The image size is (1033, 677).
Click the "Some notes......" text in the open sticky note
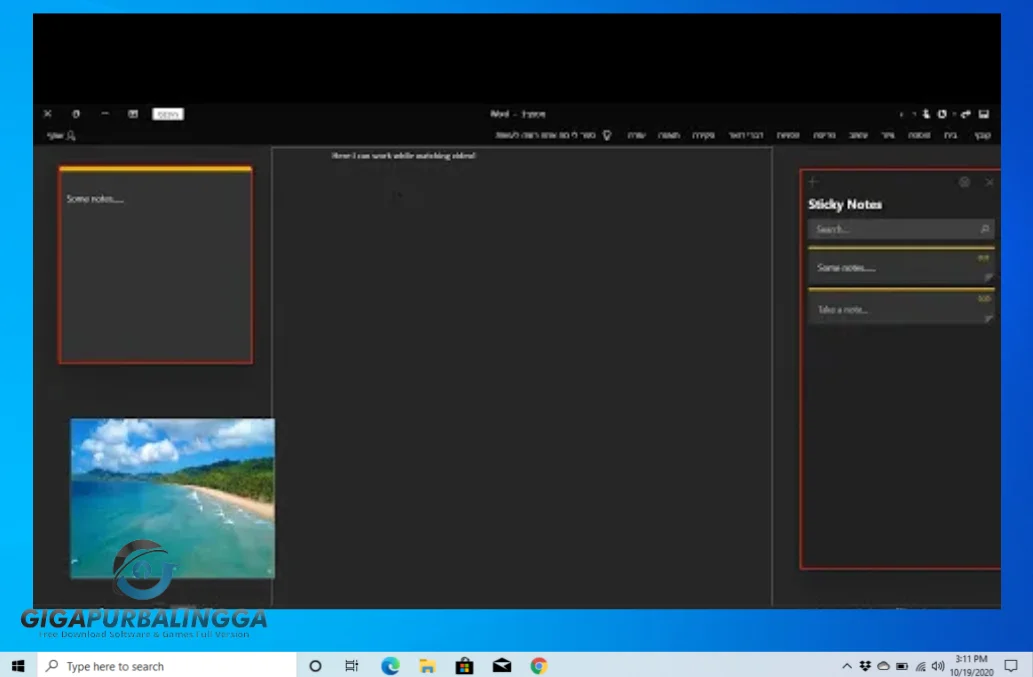95,199
